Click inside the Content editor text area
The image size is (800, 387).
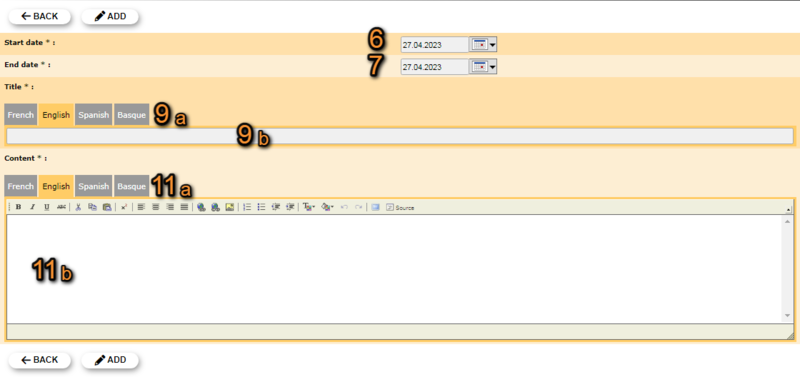[394, 269]
